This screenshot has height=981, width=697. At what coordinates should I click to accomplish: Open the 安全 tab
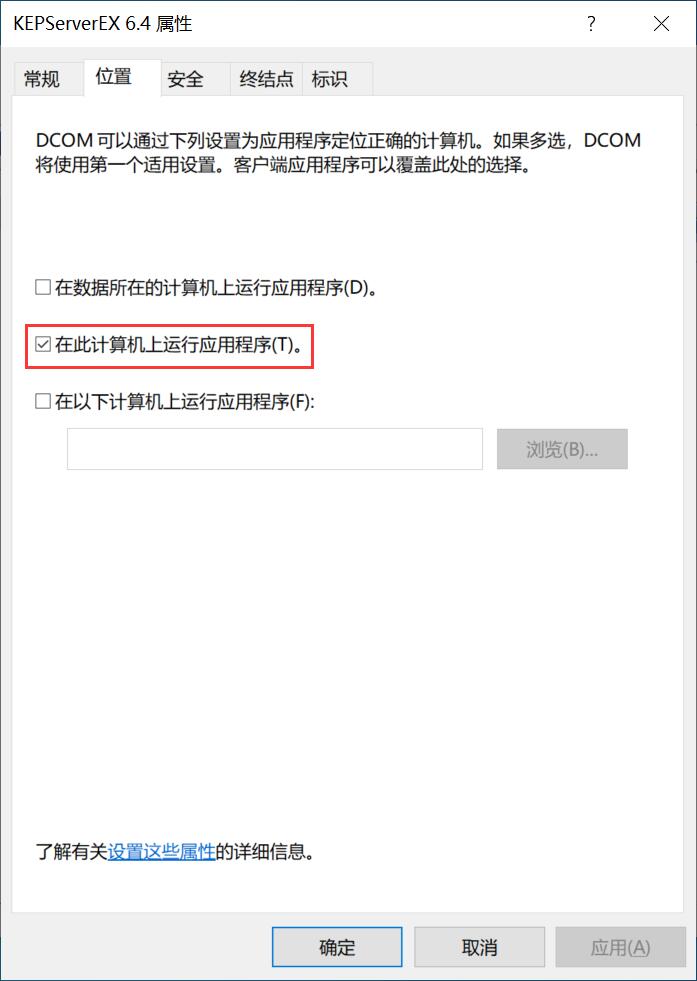(185, 79)
